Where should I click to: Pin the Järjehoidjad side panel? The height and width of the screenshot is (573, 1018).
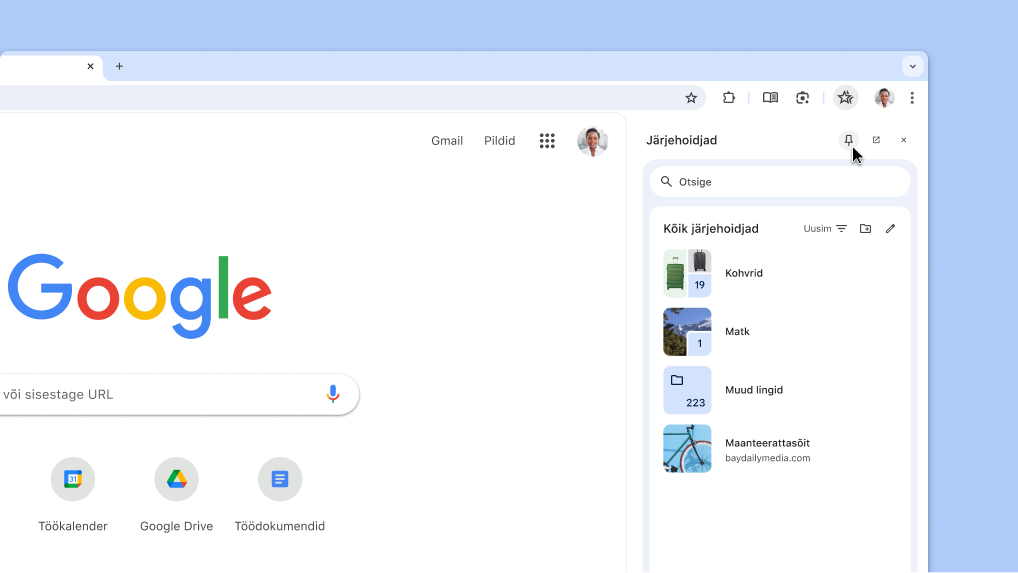click(848, 140)
